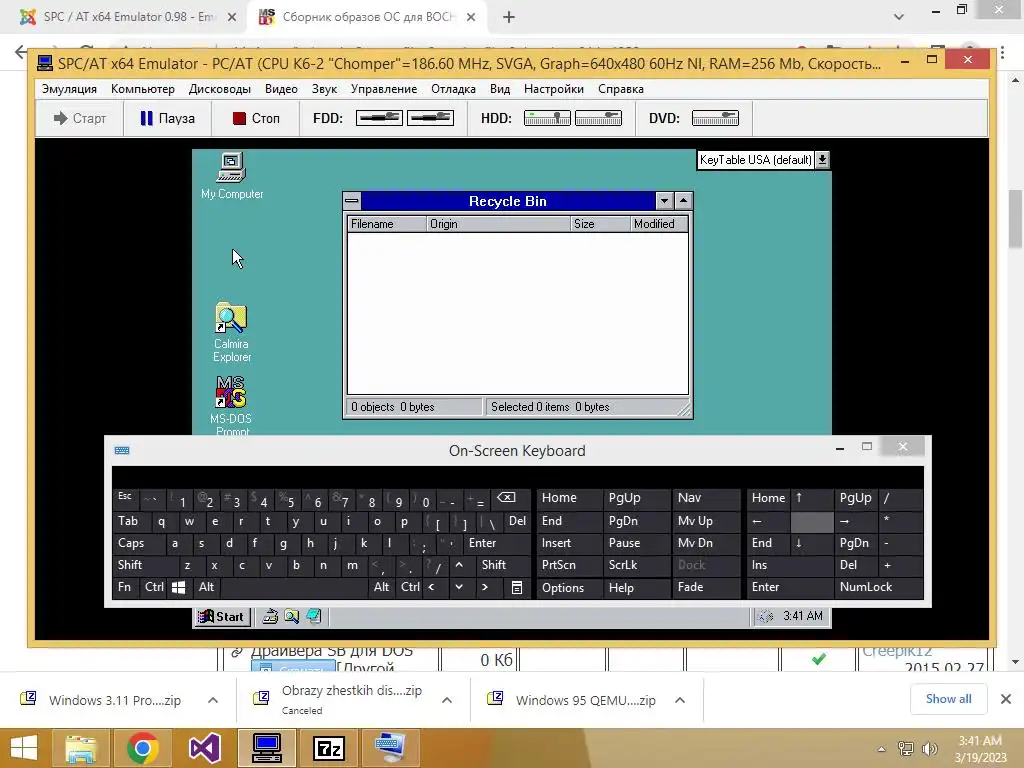The width and height of the screenshot is (1024, 768).
Task: Click Chrome tab search chevron
Action: [899, 17]
